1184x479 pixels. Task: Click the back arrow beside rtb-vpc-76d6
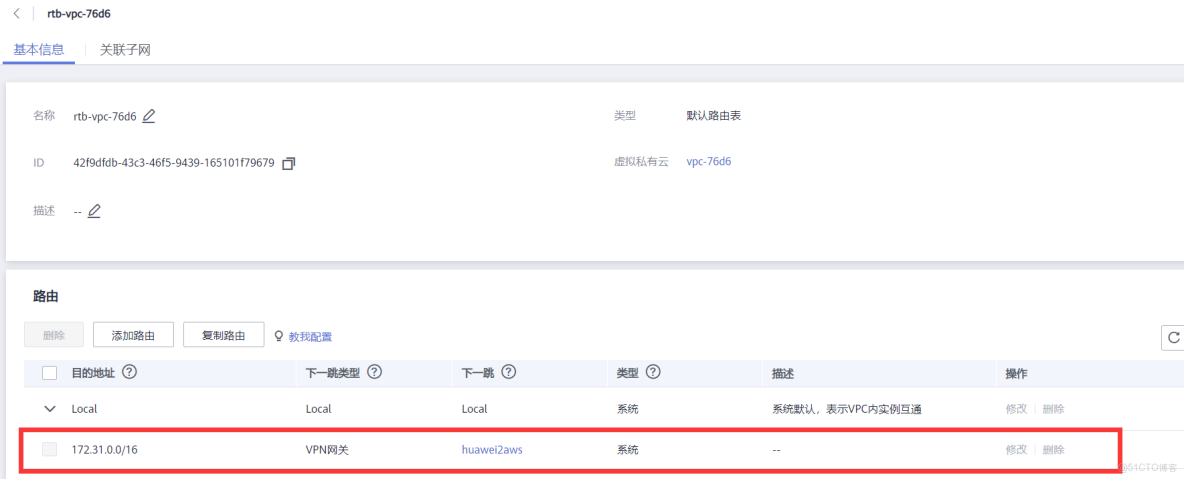[17, 14]
